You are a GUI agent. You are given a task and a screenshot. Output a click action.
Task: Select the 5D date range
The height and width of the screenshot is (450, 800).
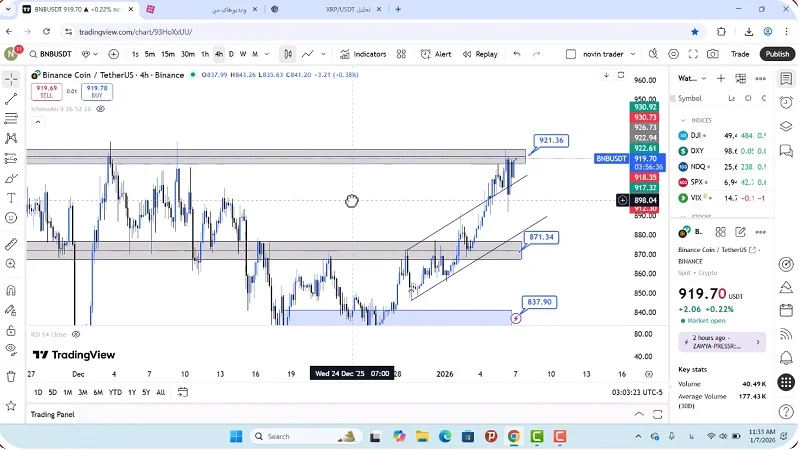point(53,392)
